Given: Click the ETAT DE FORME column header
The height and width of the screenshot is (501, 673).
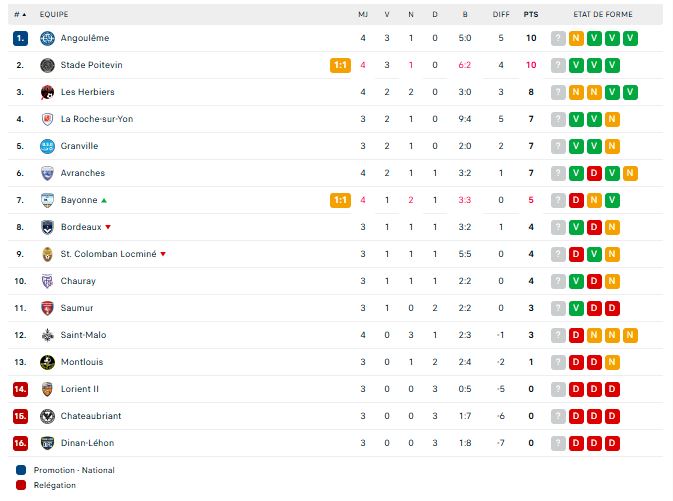Looking at the screenshot, I should pos(603,15).
